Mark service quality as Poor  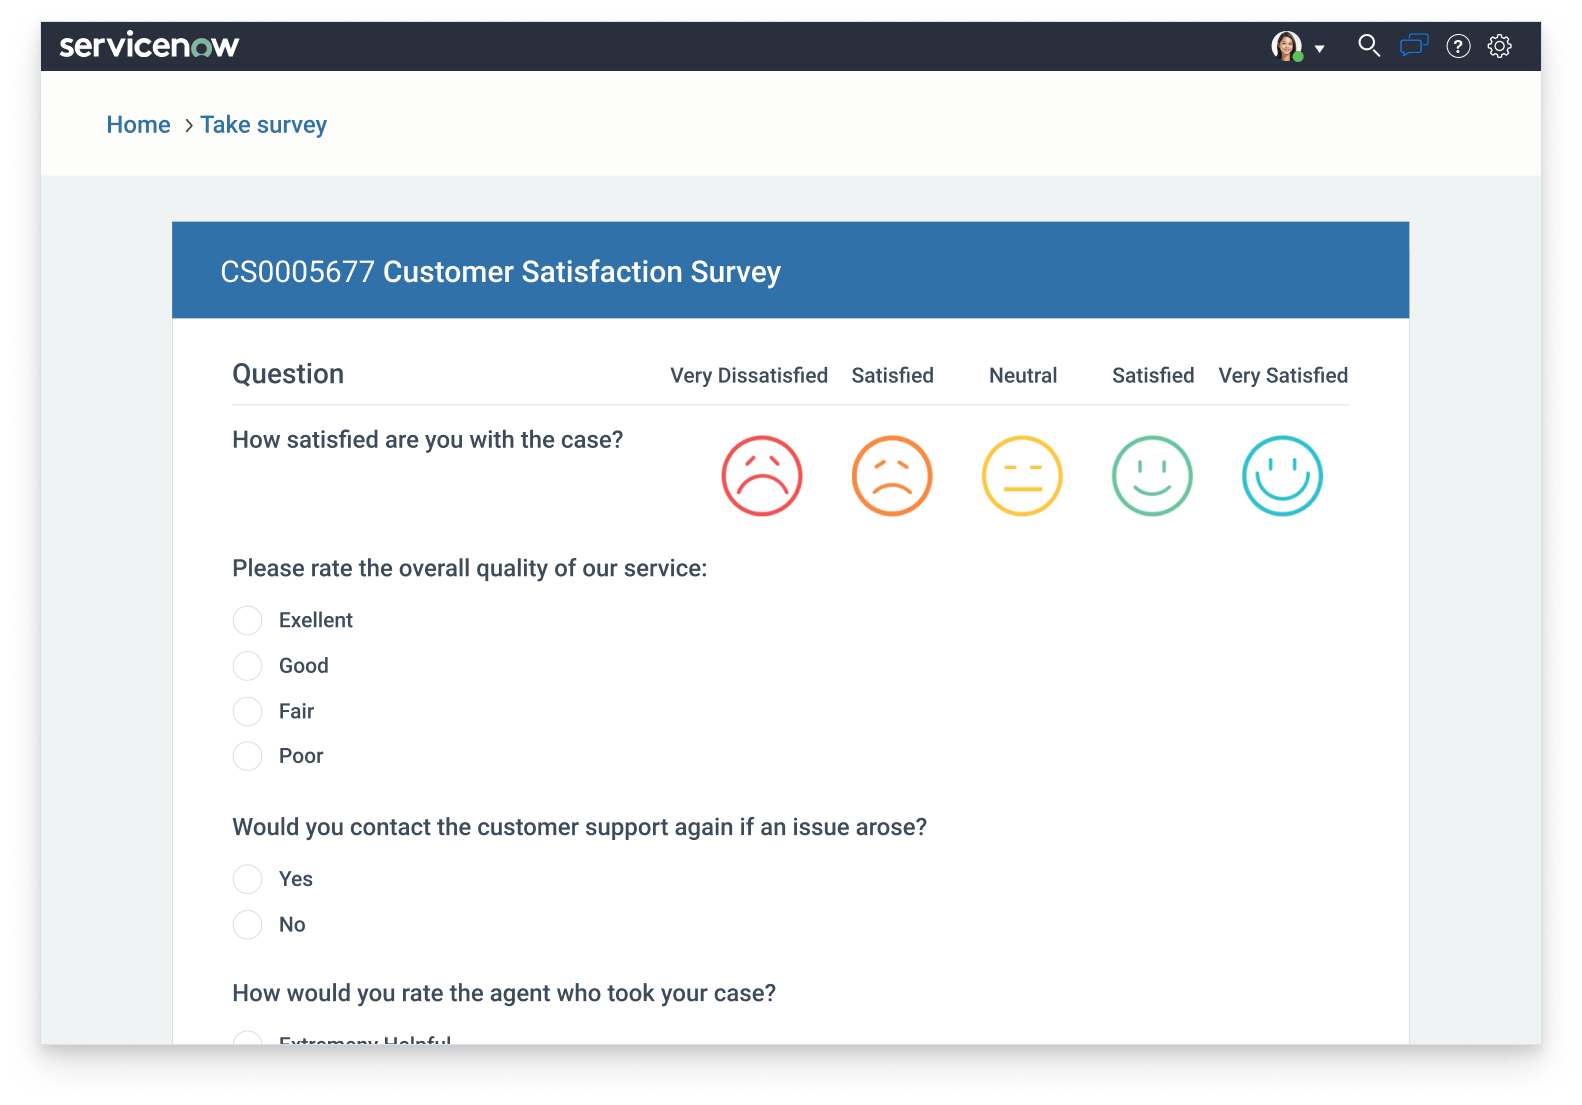247,756
